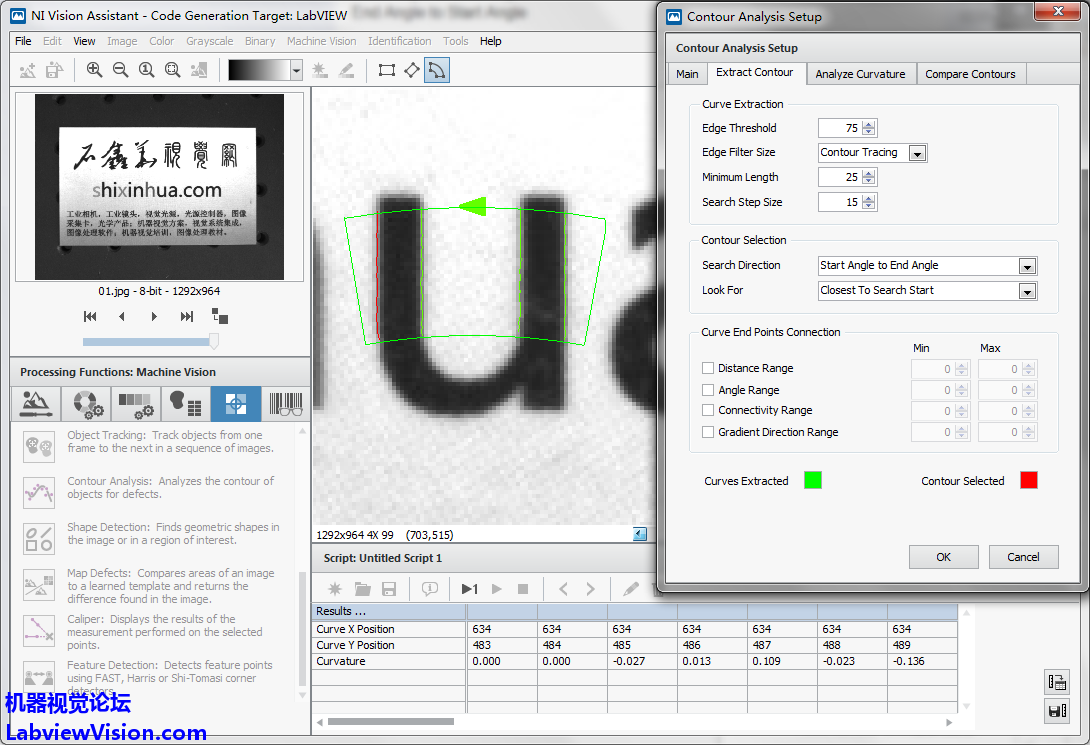Click the Curves Extracted green color swatch
Image resolution: width=1090 pixels, height=745 pixels.
click(x=813, y=481)
